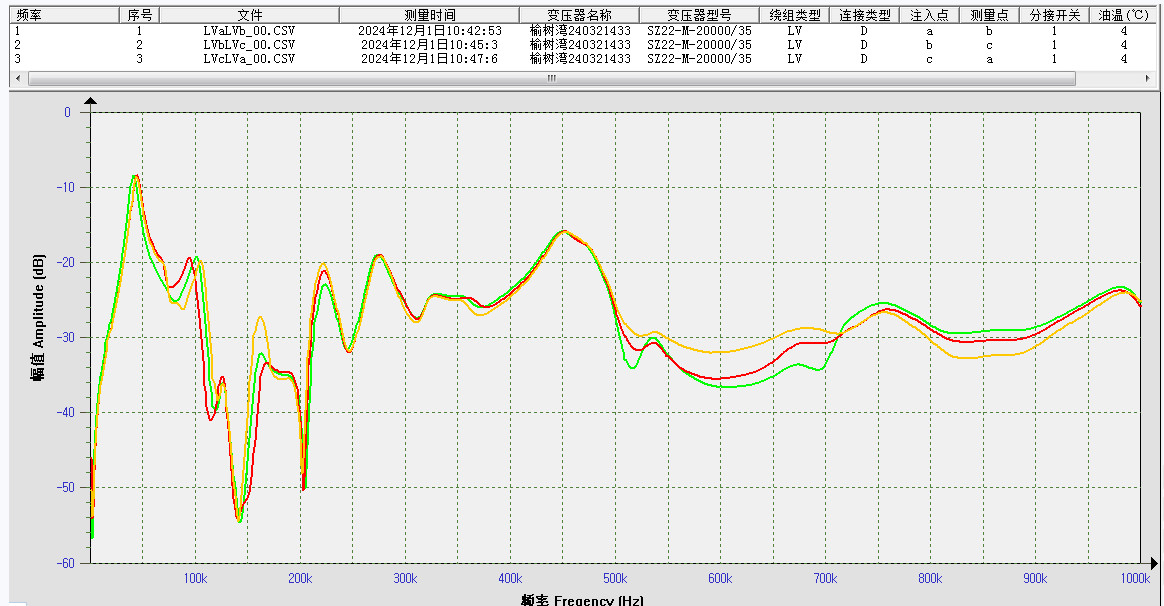
Task: Click the 500k label on frequency axis
Action: click(615, 579)
